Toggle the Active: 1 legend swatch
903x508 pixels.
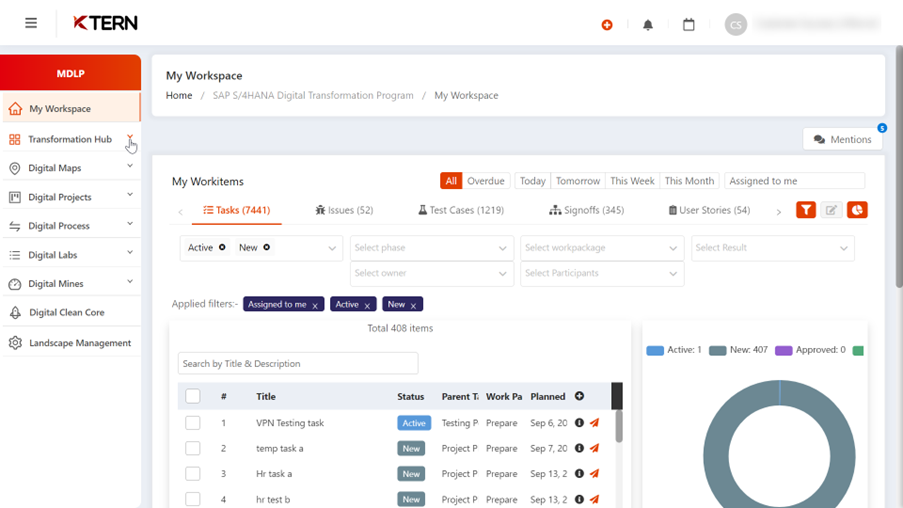coord(655,350)
